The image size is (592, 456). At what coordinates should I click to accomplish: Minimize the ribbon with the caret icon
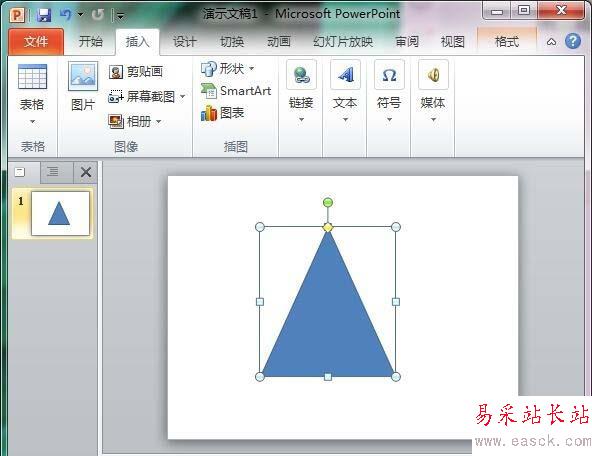tap(551, 42)
